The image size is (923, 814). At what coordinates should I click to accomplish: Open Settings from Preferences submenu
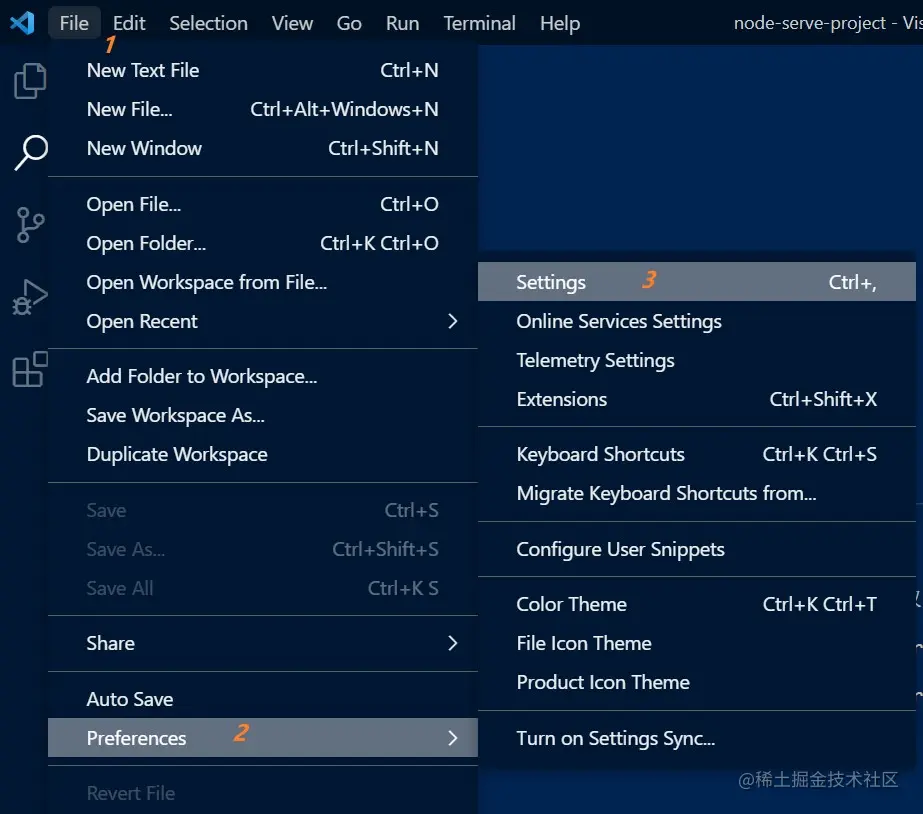(696, 282)
